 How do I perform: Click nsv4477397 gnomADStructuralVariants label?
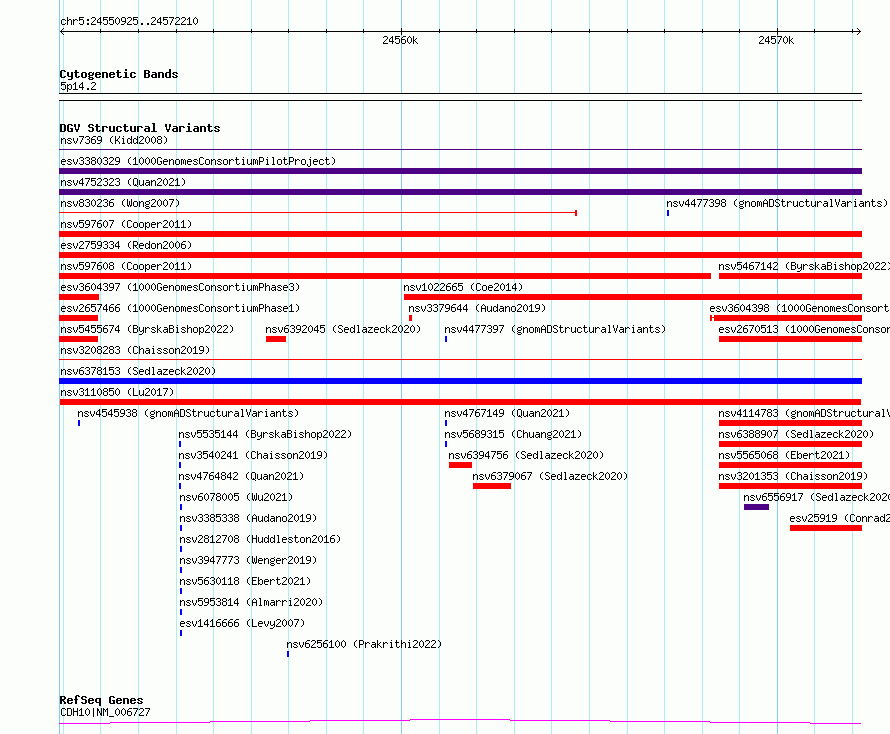[x=555, y=329]
